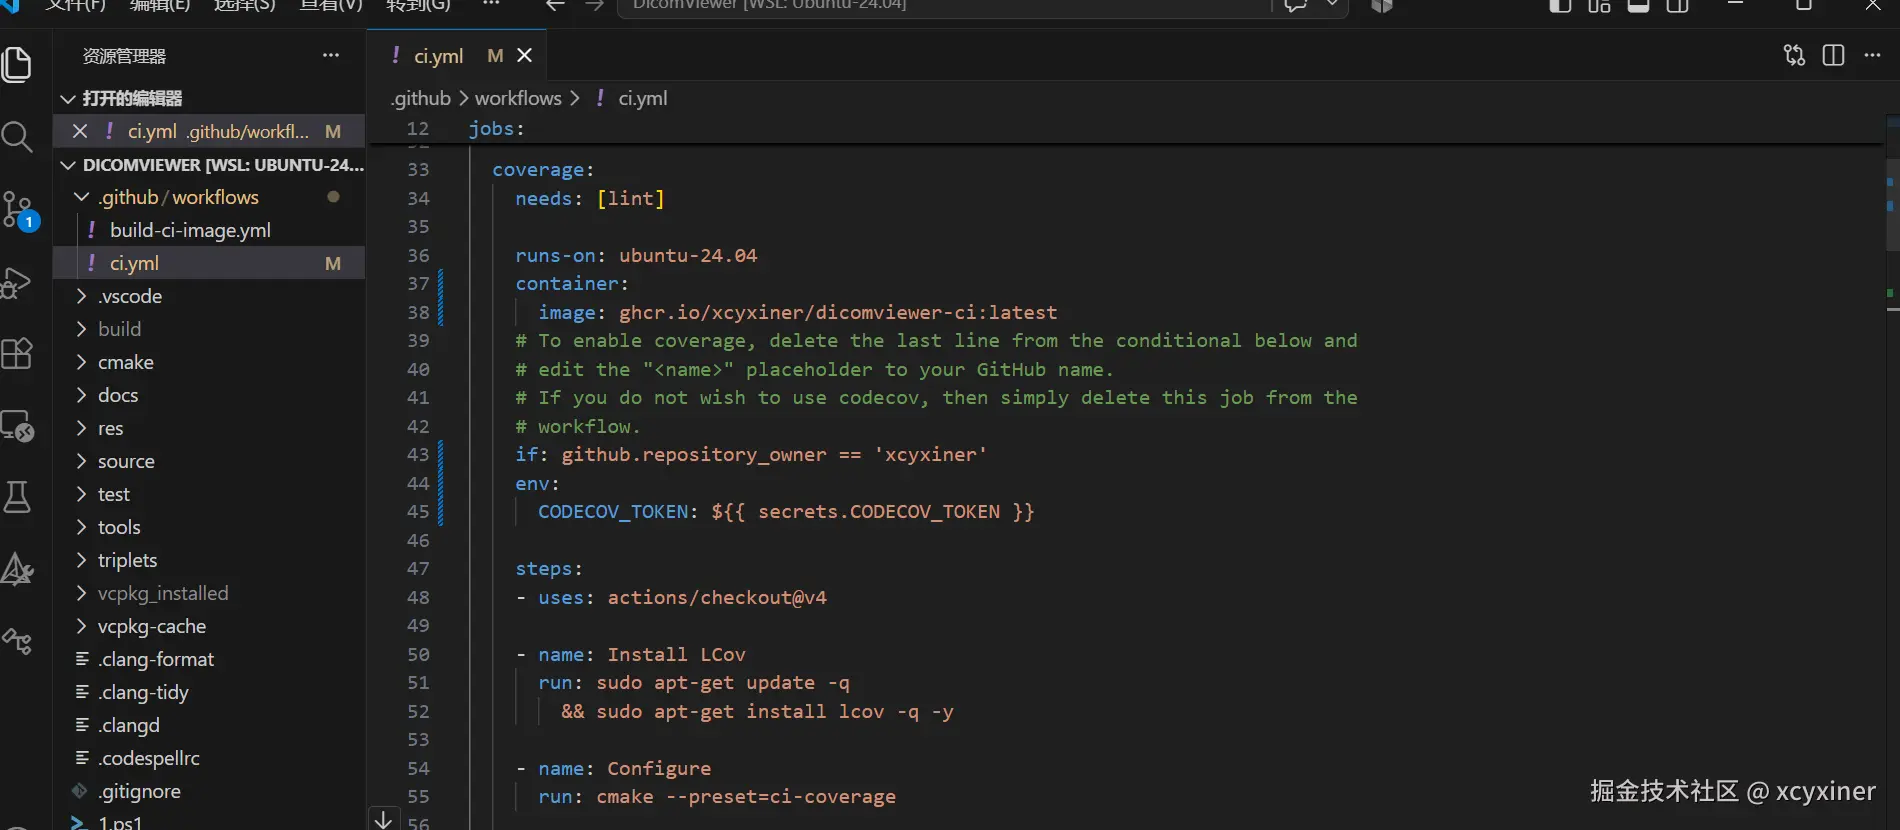The height and width of the screenshot is (830, 1900).
Task: Open the .gitignore file
Action: [208, 791]
